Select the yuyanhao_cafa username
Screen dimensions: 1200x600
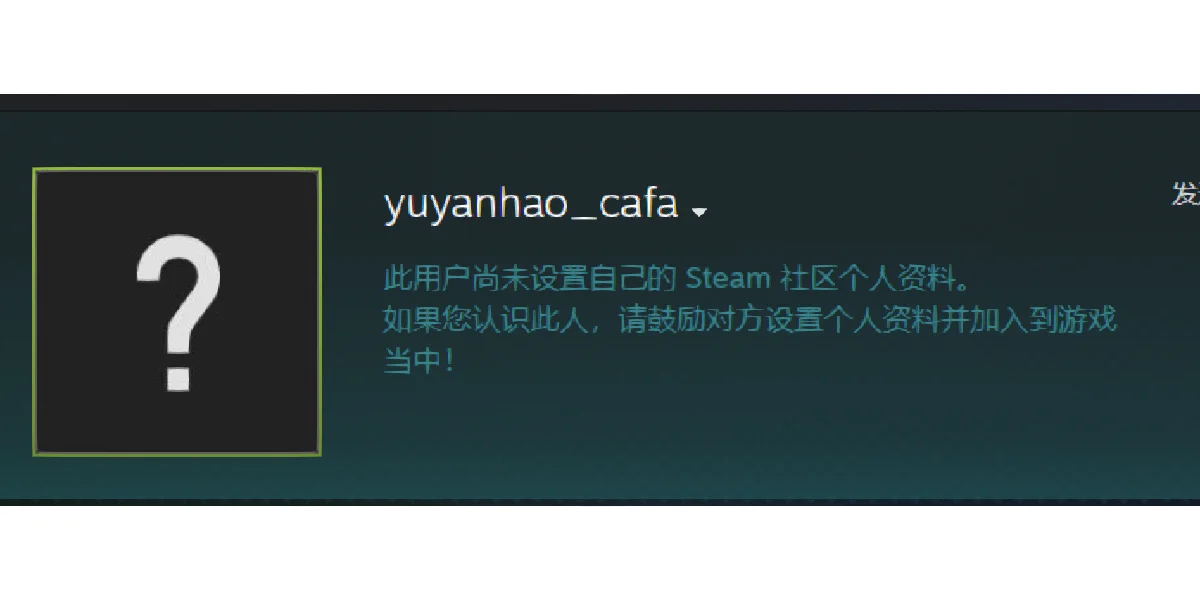click(531, 205)
